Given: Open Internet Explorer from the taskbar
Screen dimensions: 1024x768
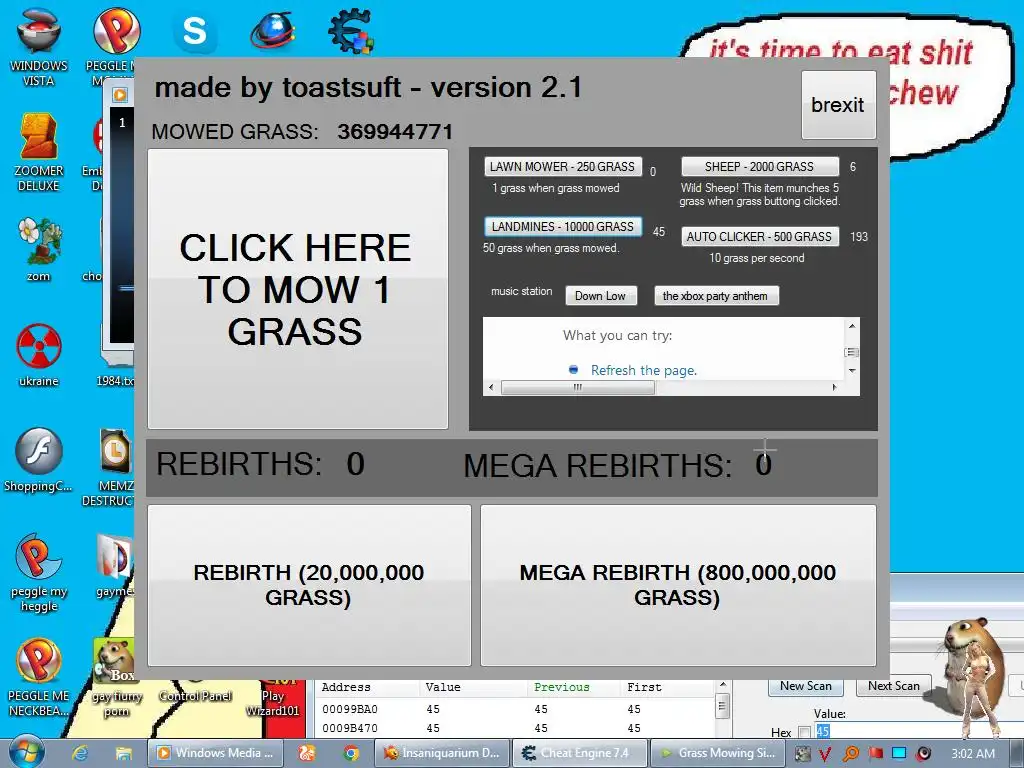Looking at the screenshot, I should [80, 753].
